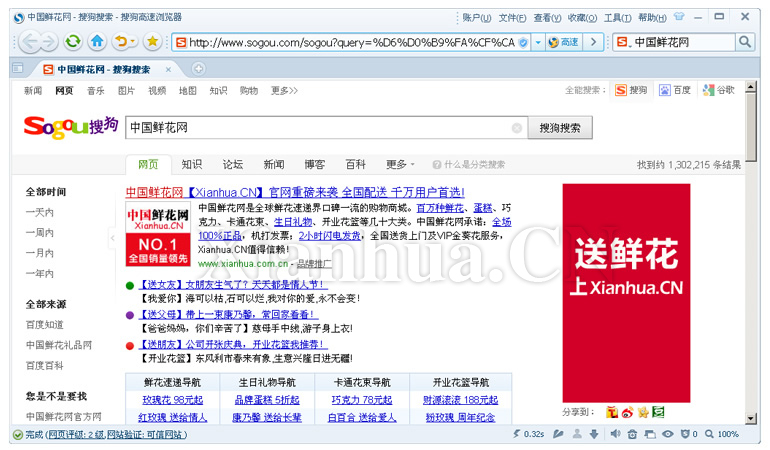Image resolution: width=770 pixels, height=450 pixels.
Task: Open the 2小时闪电发货 link
Action: coord(330,236)
